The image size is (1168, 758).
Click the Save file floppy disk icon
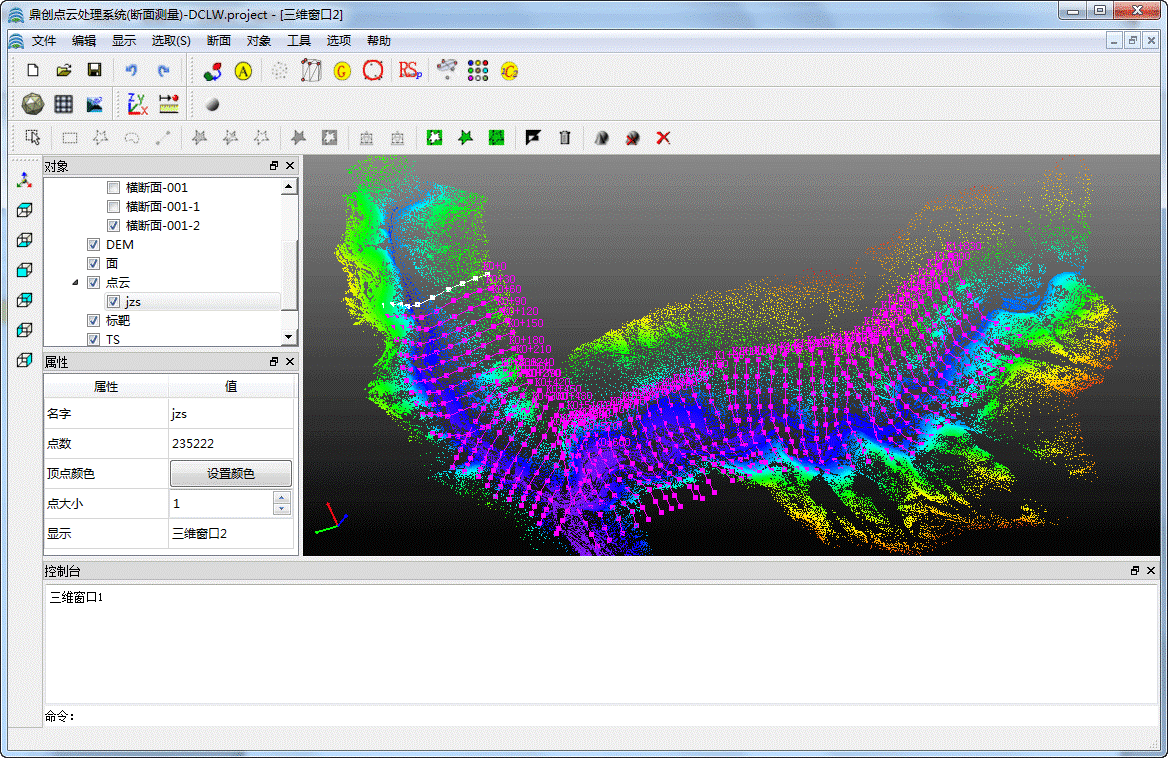pyautogui.click(x=94, y=70)
